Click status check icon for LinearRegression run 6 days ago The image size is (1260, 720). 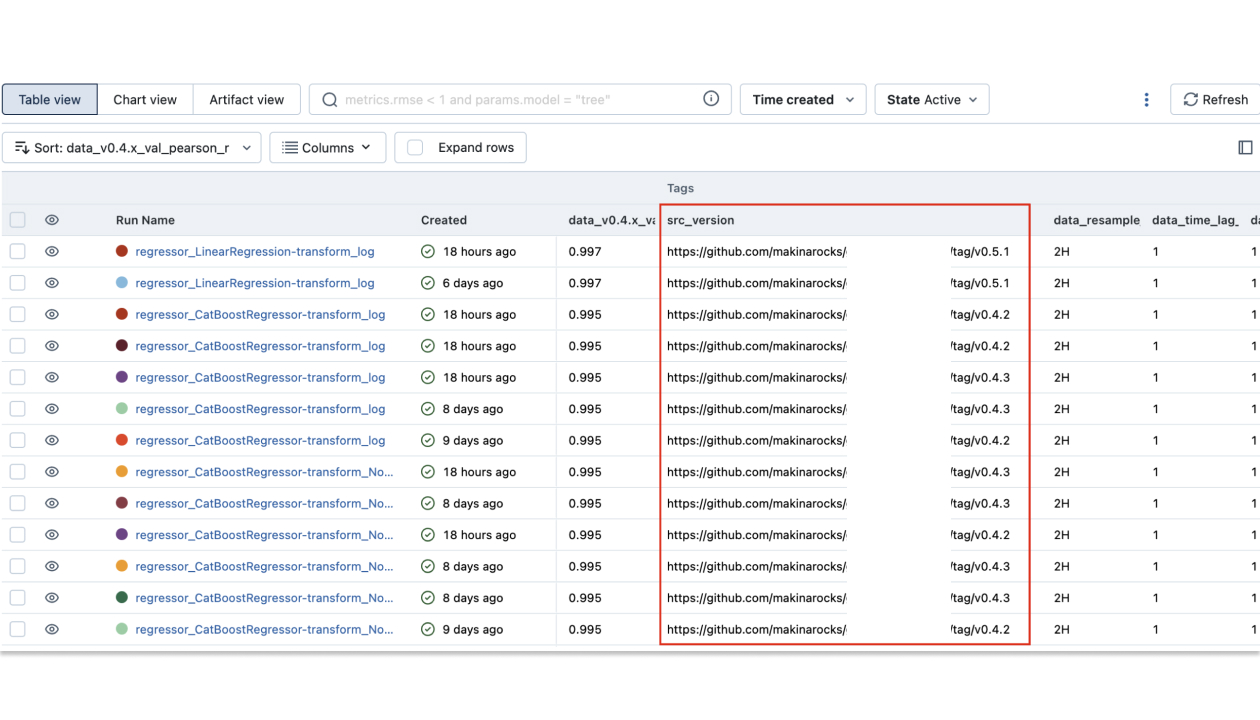coord(428,283)
